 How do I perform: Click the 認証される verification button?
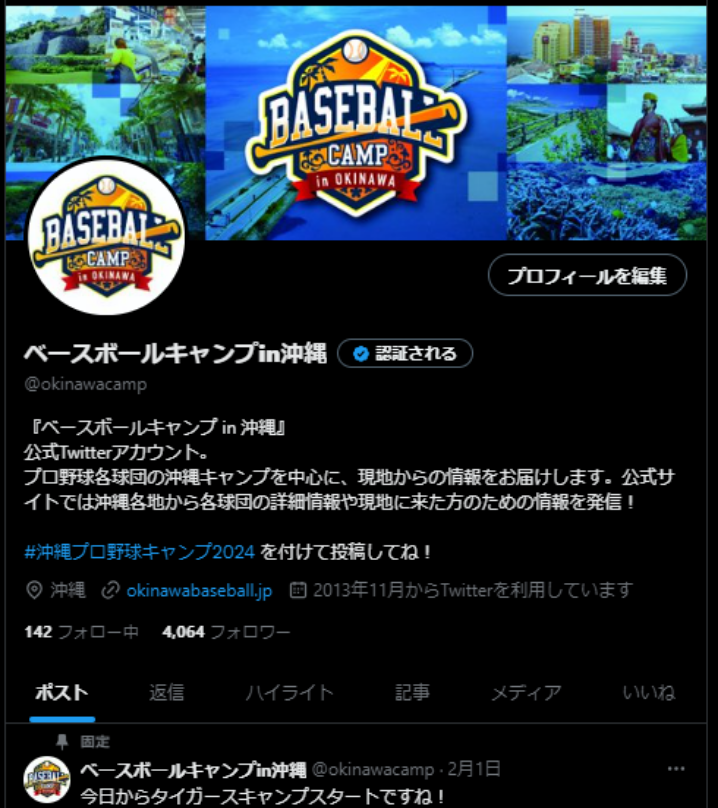coord(405,354)
